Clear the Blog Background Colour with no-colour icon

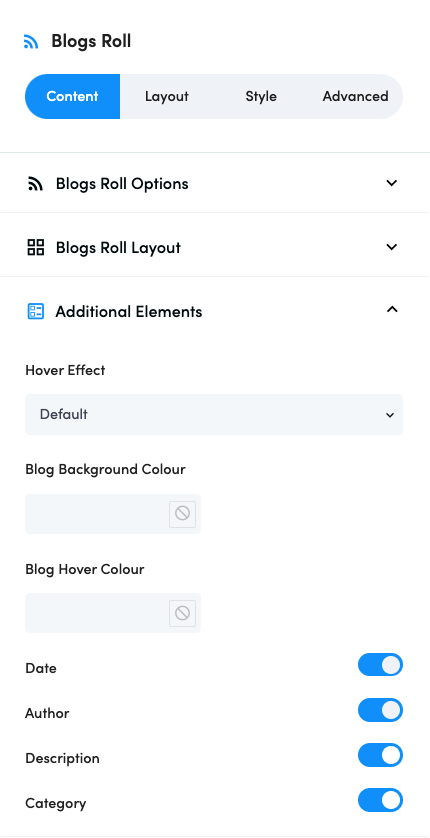pos(183,514)
